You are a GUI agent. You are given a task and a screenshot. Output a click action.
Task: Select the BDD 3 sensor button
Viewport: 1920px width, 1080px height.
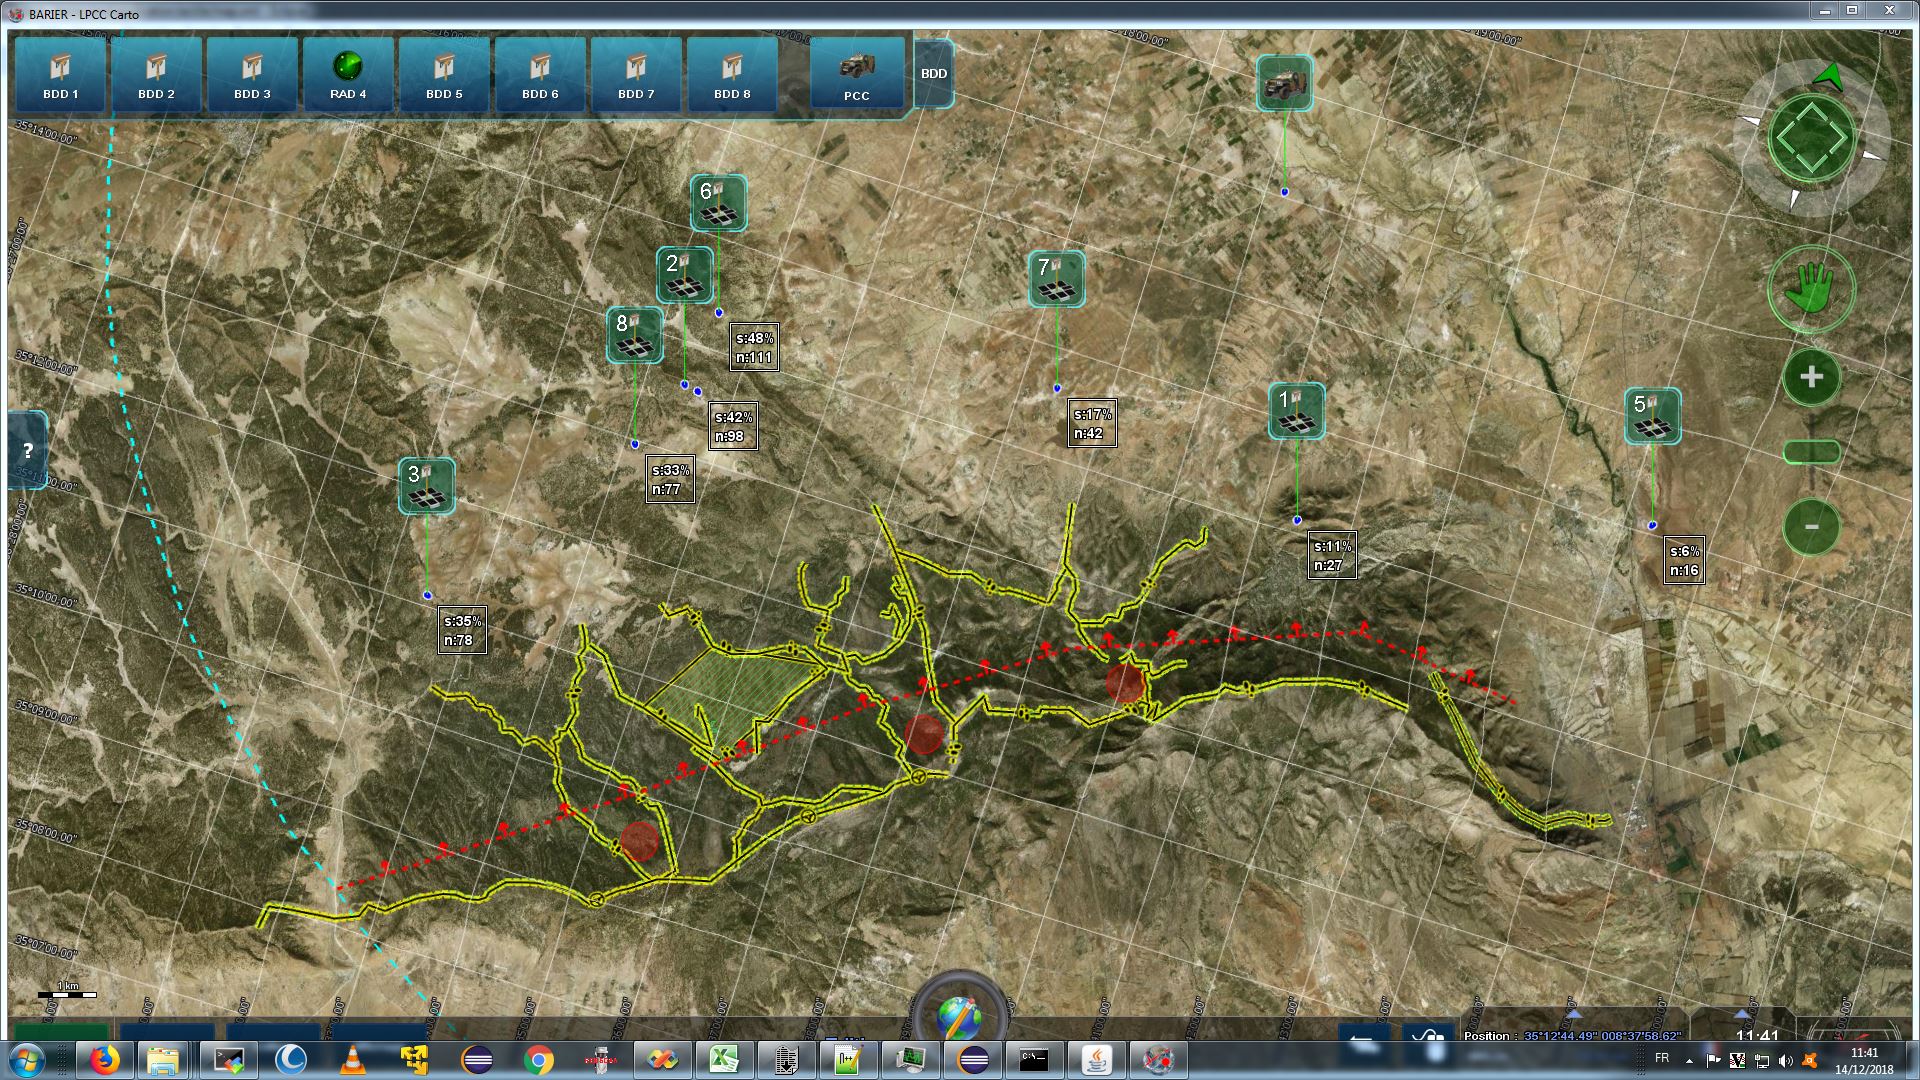252,75
